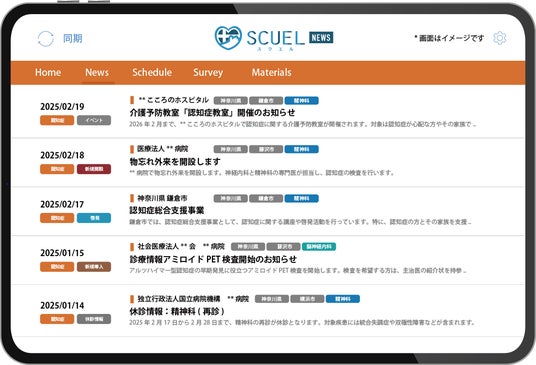This screenshot has width=536, height=365.
Task: Click the circular sync refresh icon
Action: point(45,39)
